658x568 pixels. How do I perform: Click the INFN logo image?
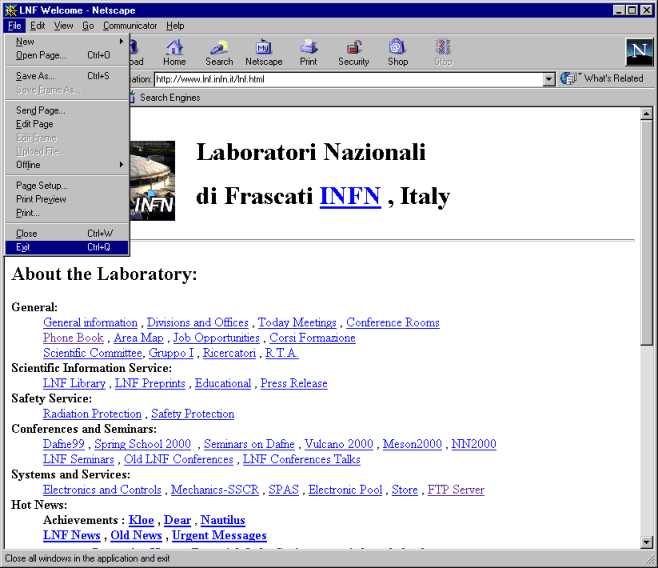click(x=152, y=181)
